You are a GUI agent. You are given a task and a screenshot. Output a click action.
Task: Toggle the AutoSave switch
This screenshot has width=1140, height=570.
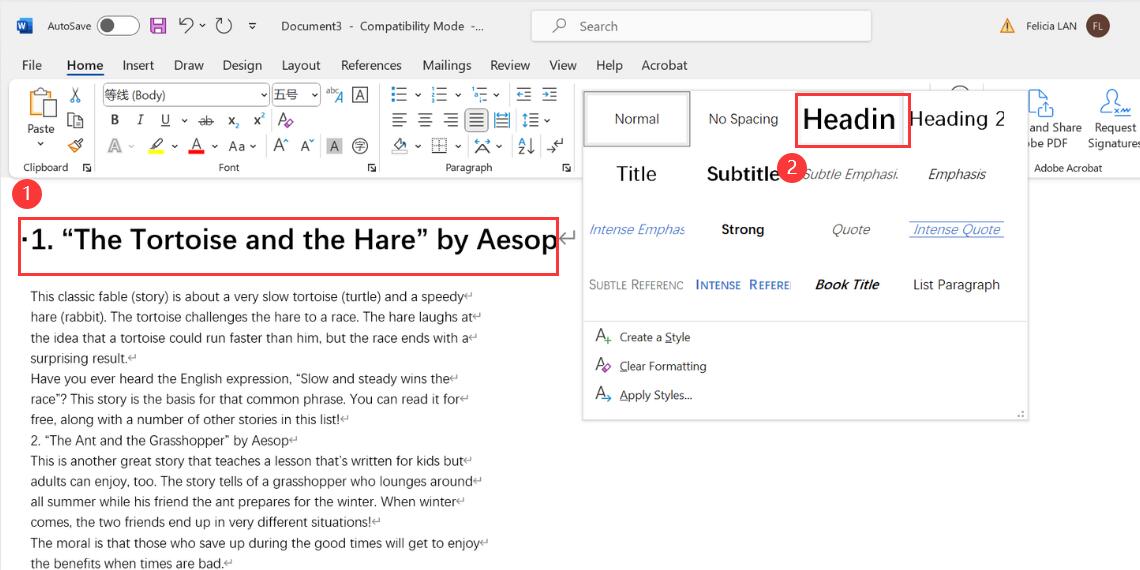pyautogui.click(x=119, y=26)
